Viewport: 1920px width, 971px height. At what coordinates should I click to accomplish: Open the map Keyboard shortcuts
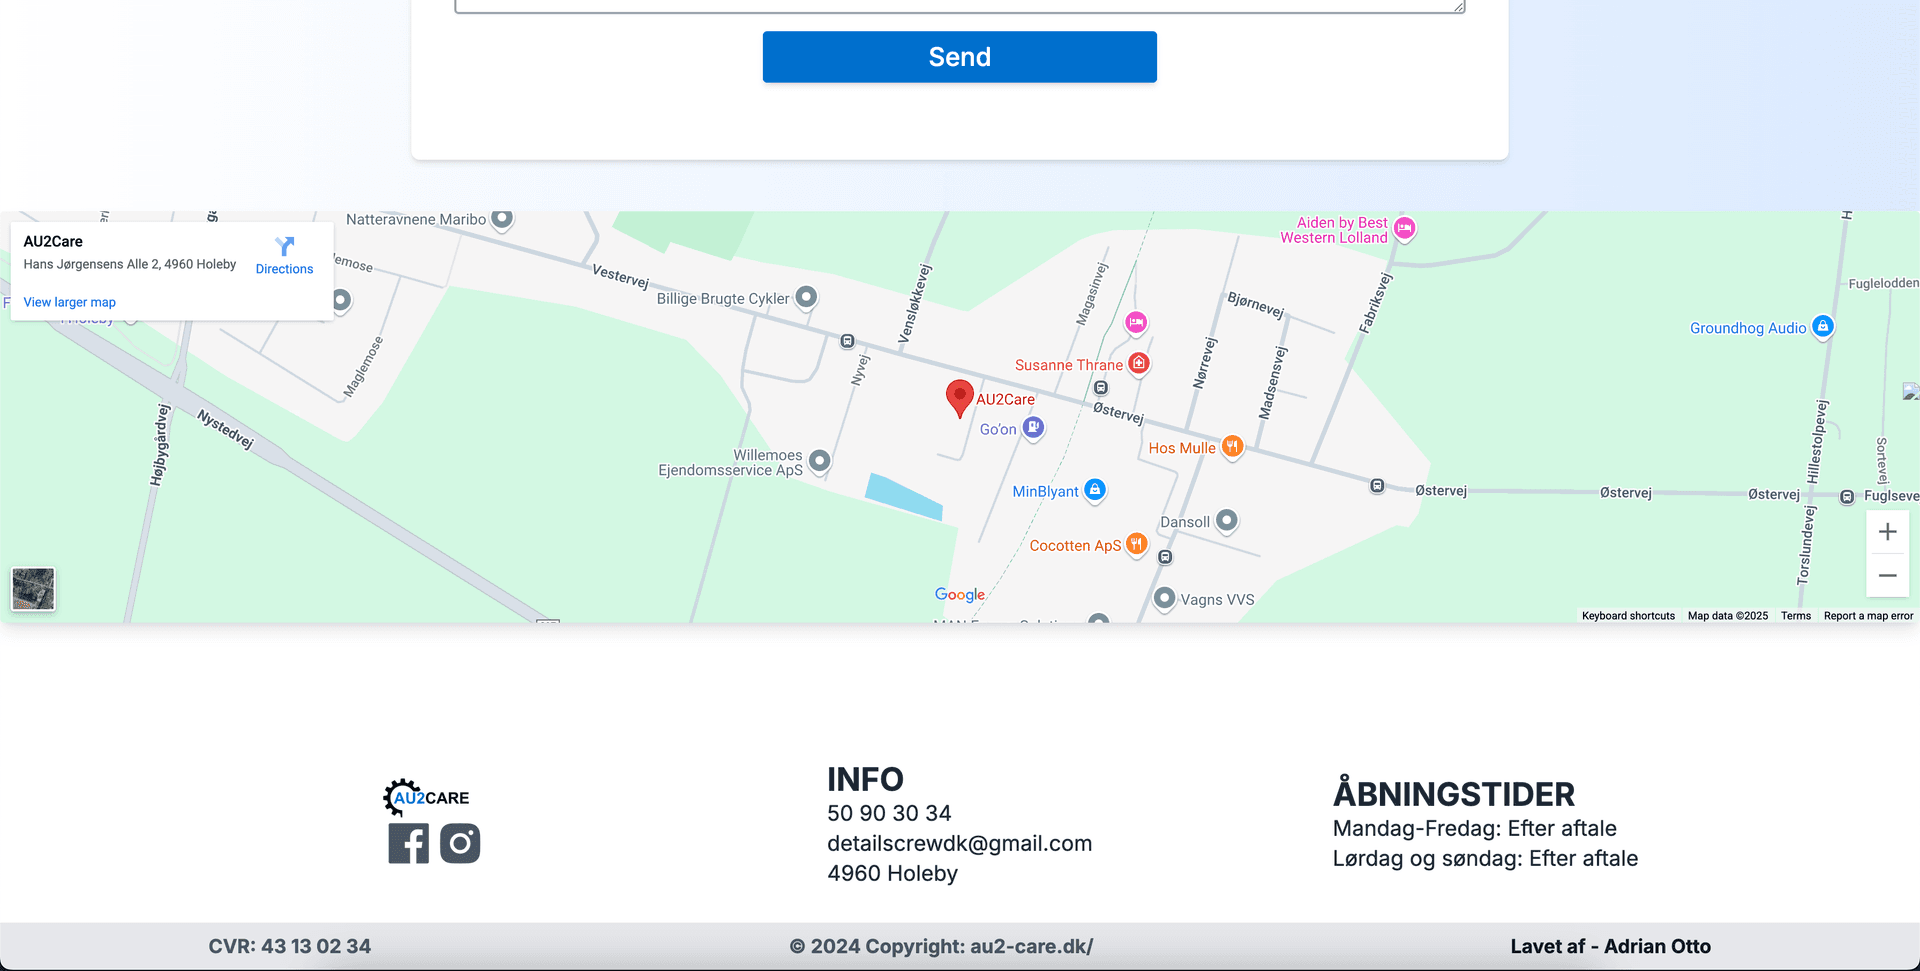pyautogui.click(x=1627, y=616)
